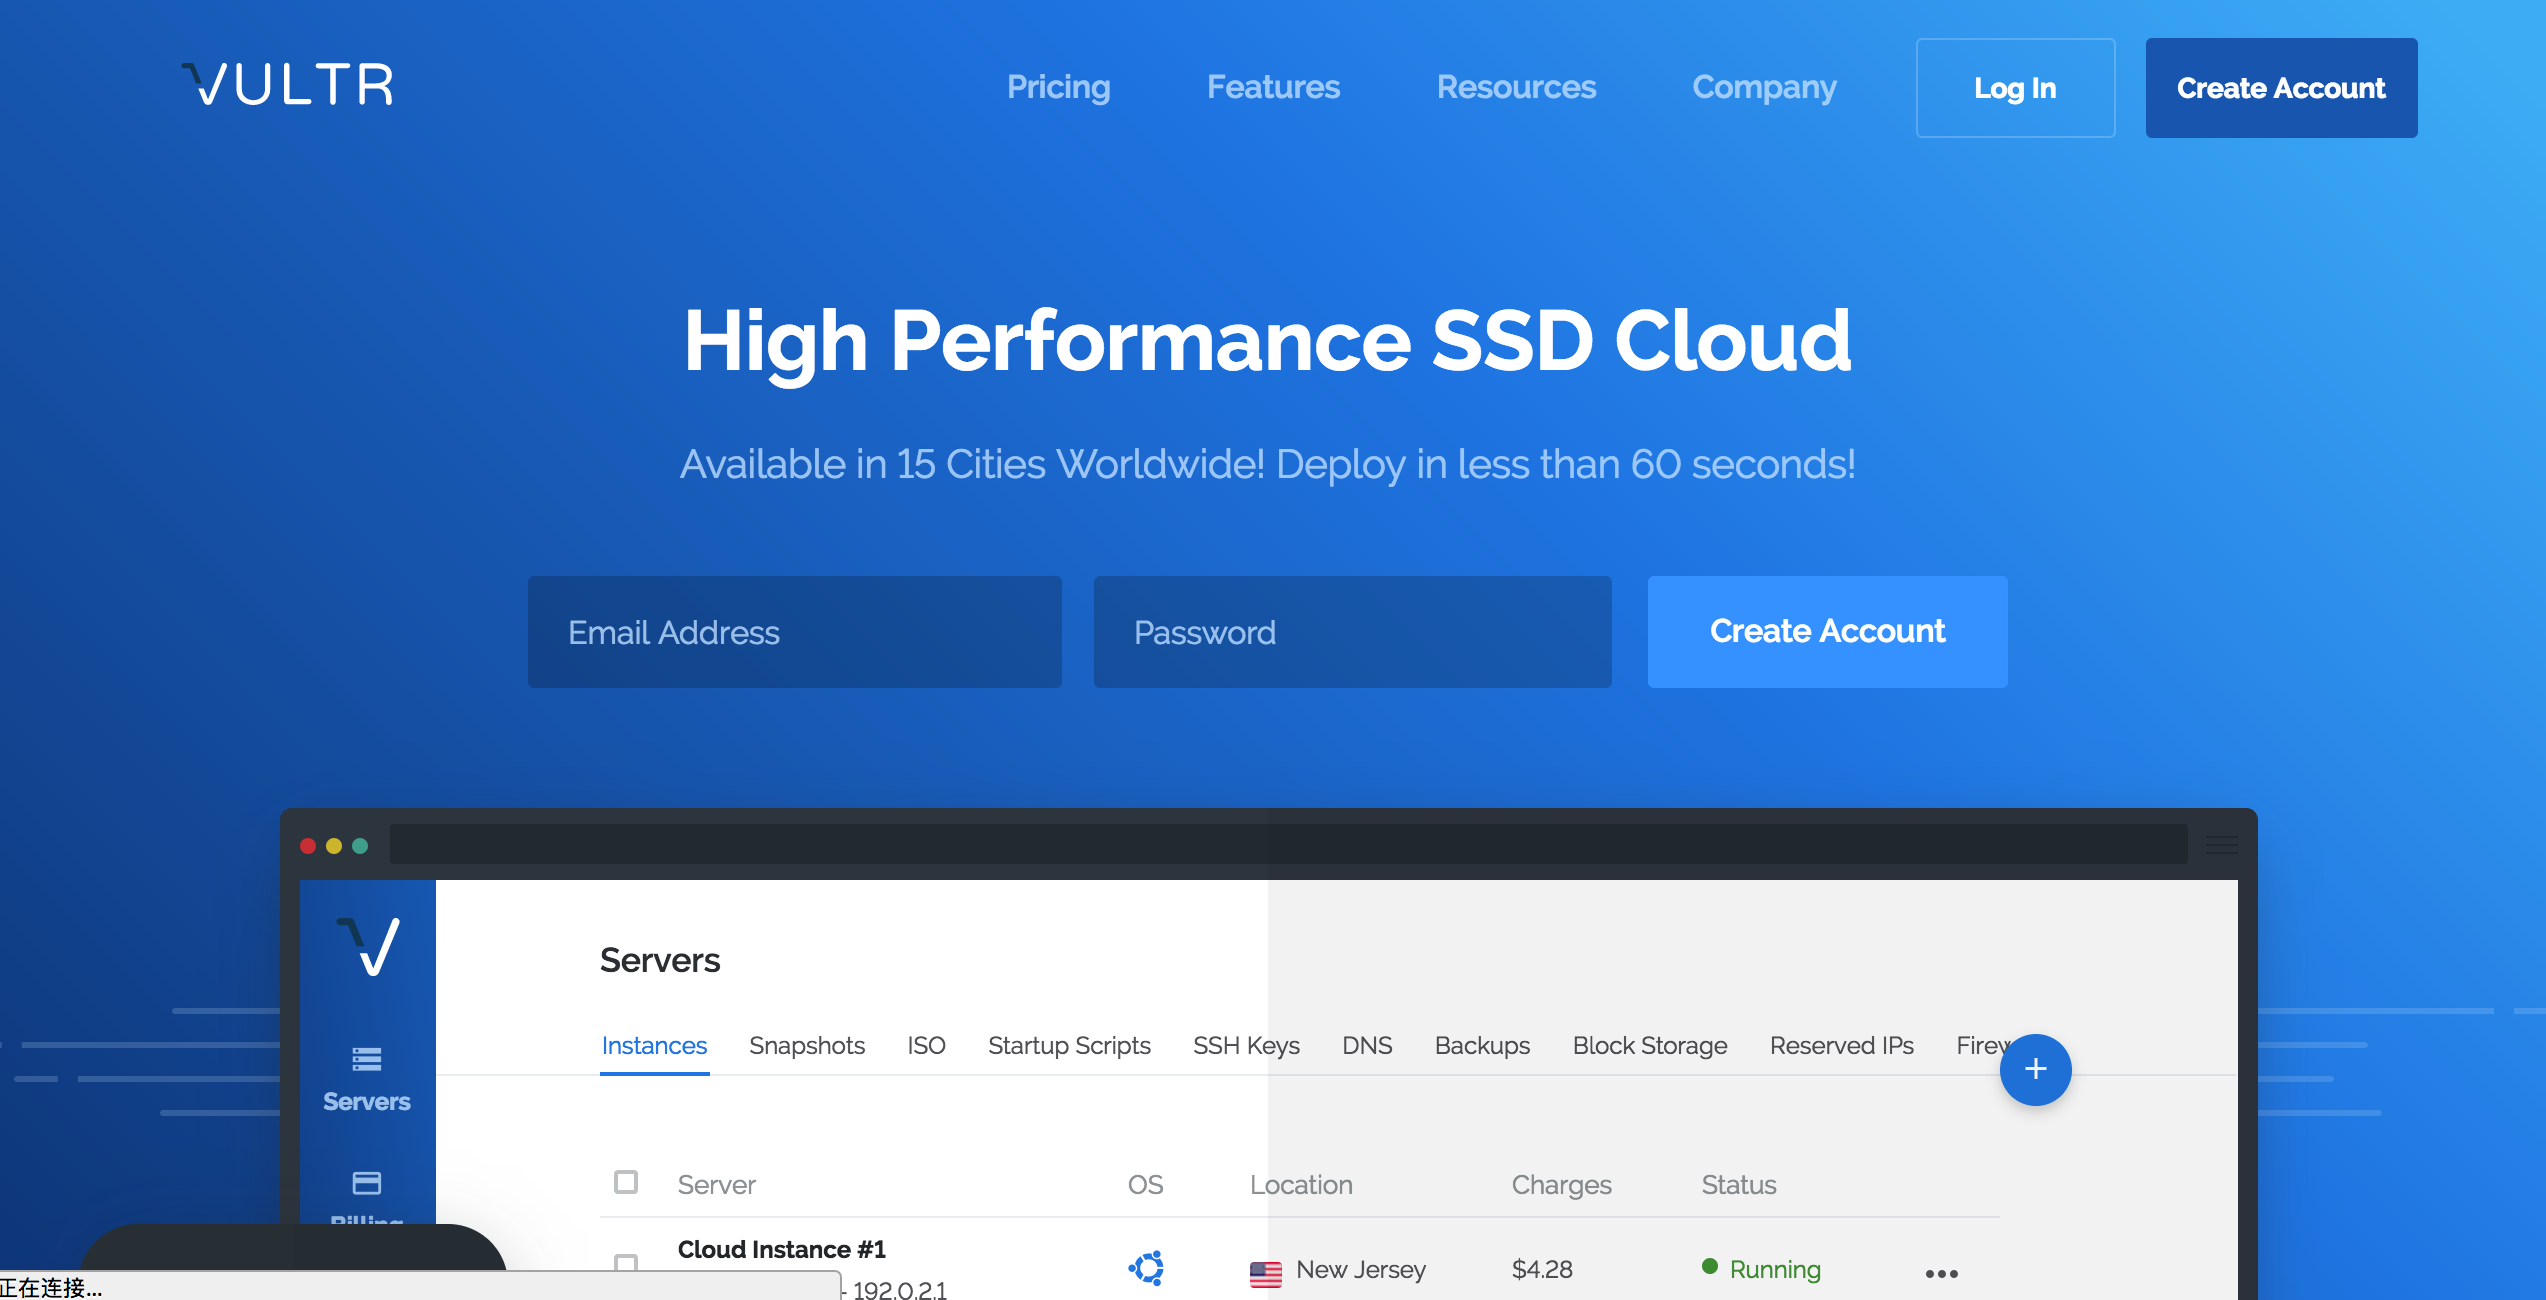The width and height of the screenshot is (2546, 1300).
Task: Click the Location column header
Action: (x=1301, y=1185)
